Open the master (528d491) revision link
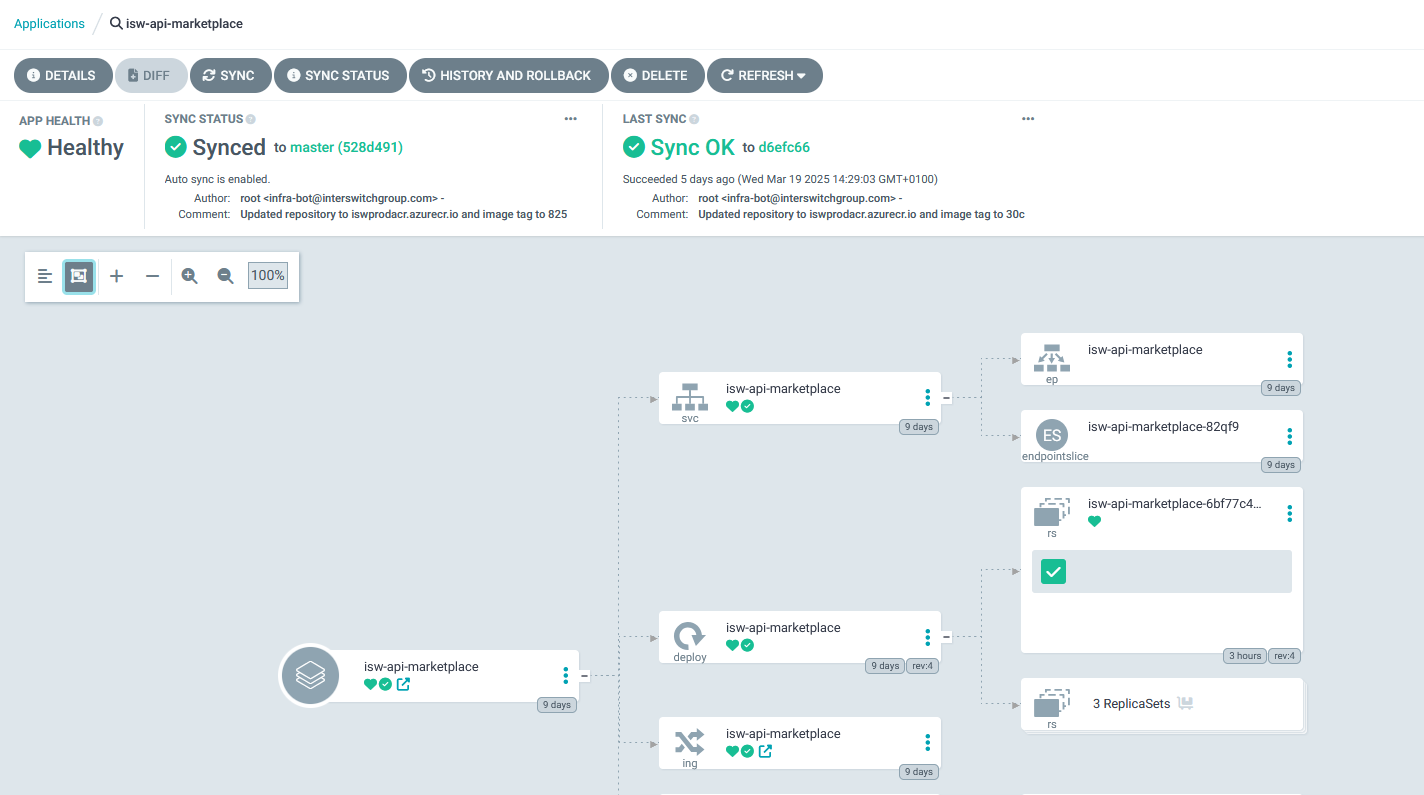This screenshot has height=795, width=1424. click(x=346, y=147)
